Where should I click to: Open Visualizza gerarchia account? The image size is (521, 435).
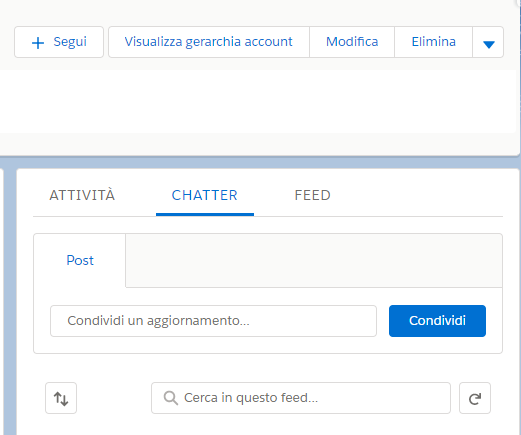[209, 42]
